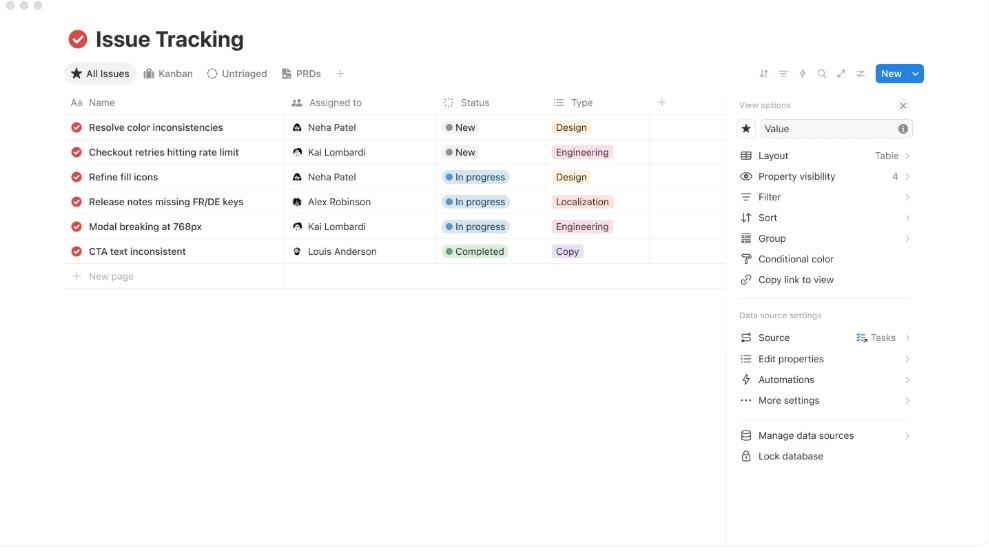Click the star view icon picker
The width and height of the screenshot is (989, 554).
point(746,129)
